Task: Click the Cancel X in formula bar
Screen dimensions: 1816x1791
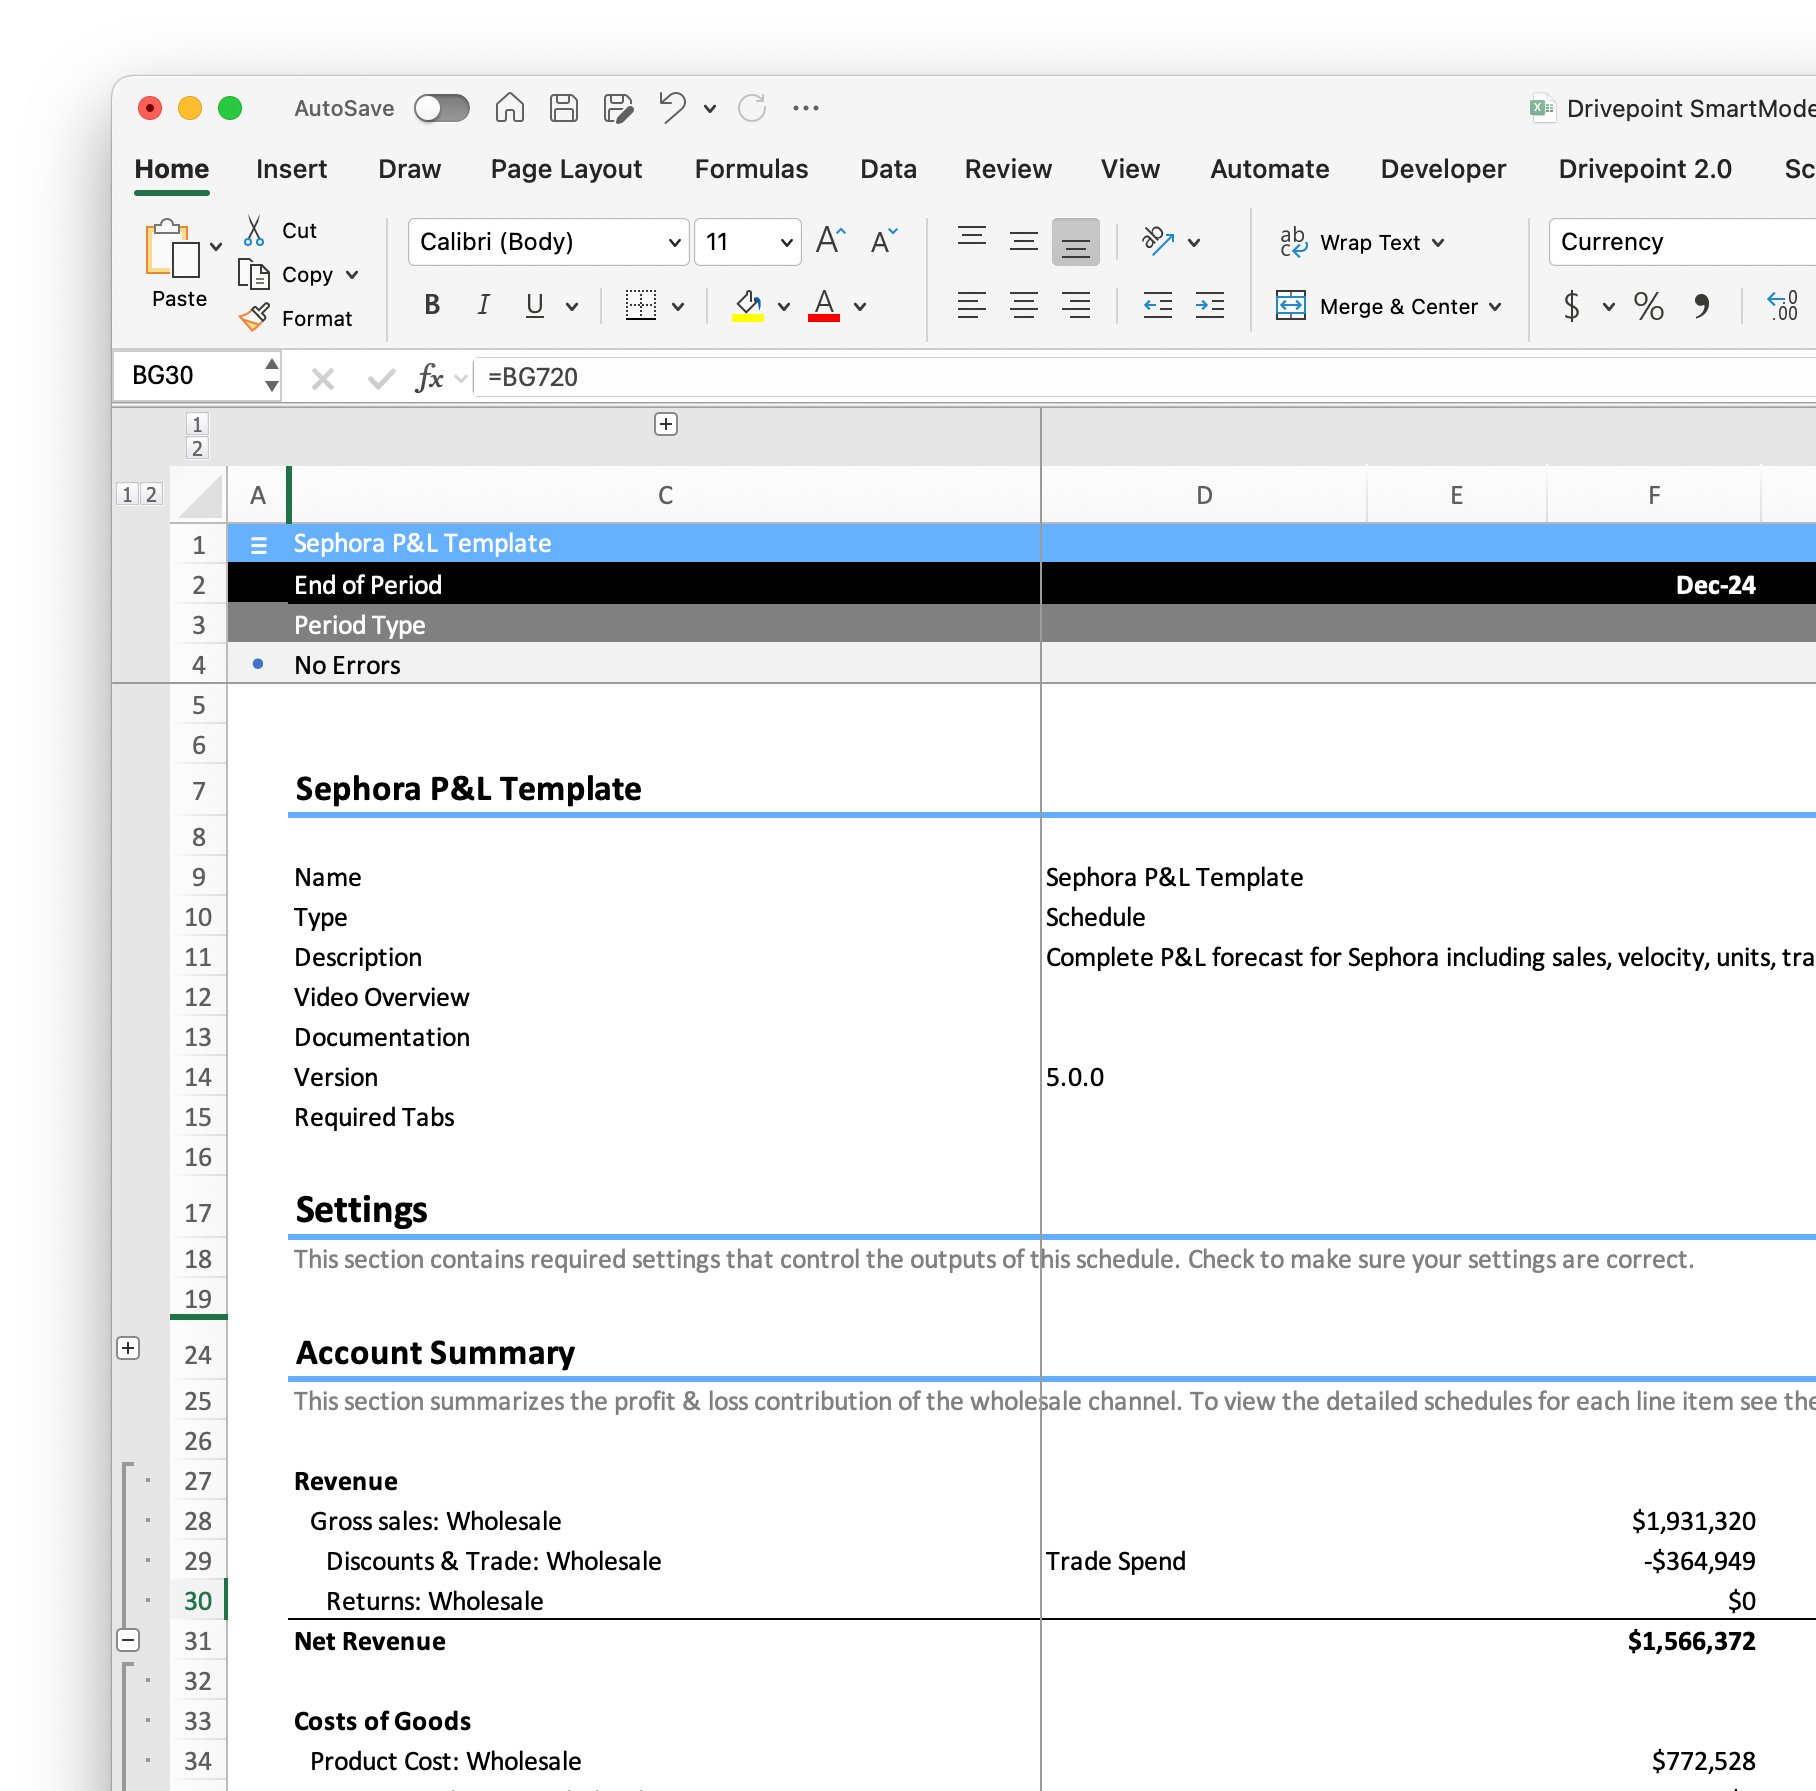Action: 322,378
